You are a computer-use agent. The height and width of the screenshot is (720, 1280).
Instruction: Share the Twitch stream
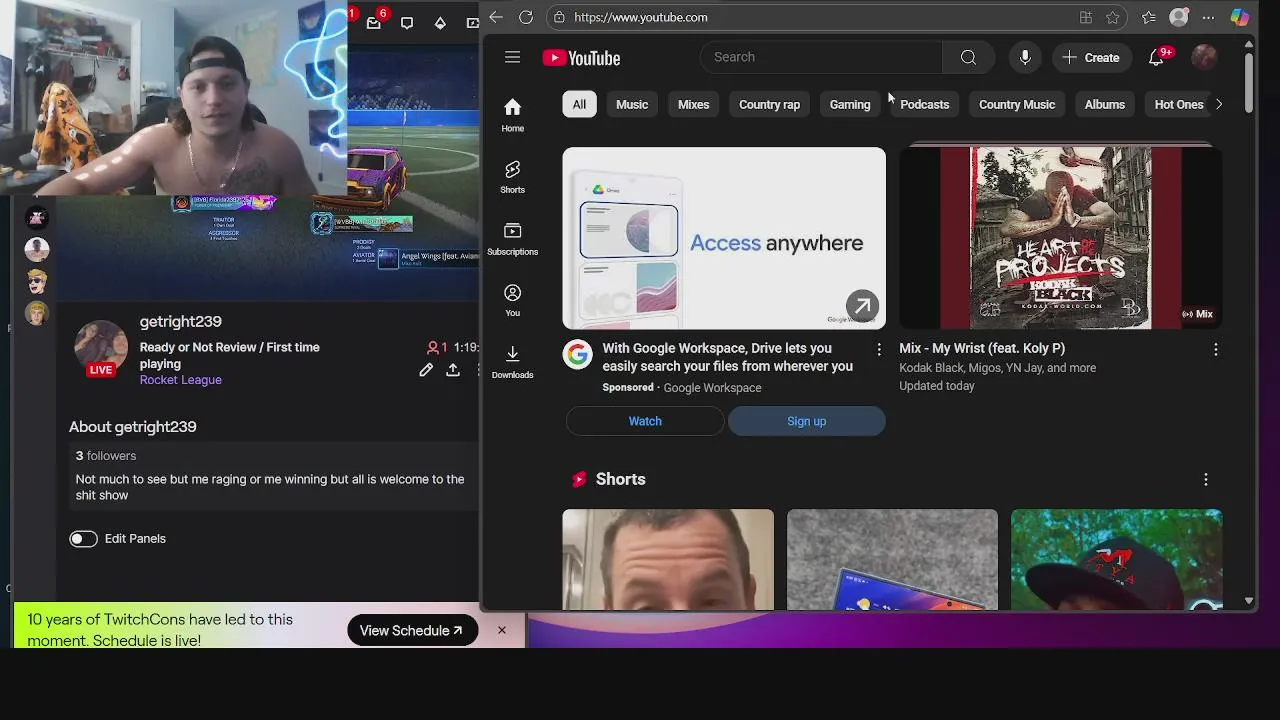[453, 370]
